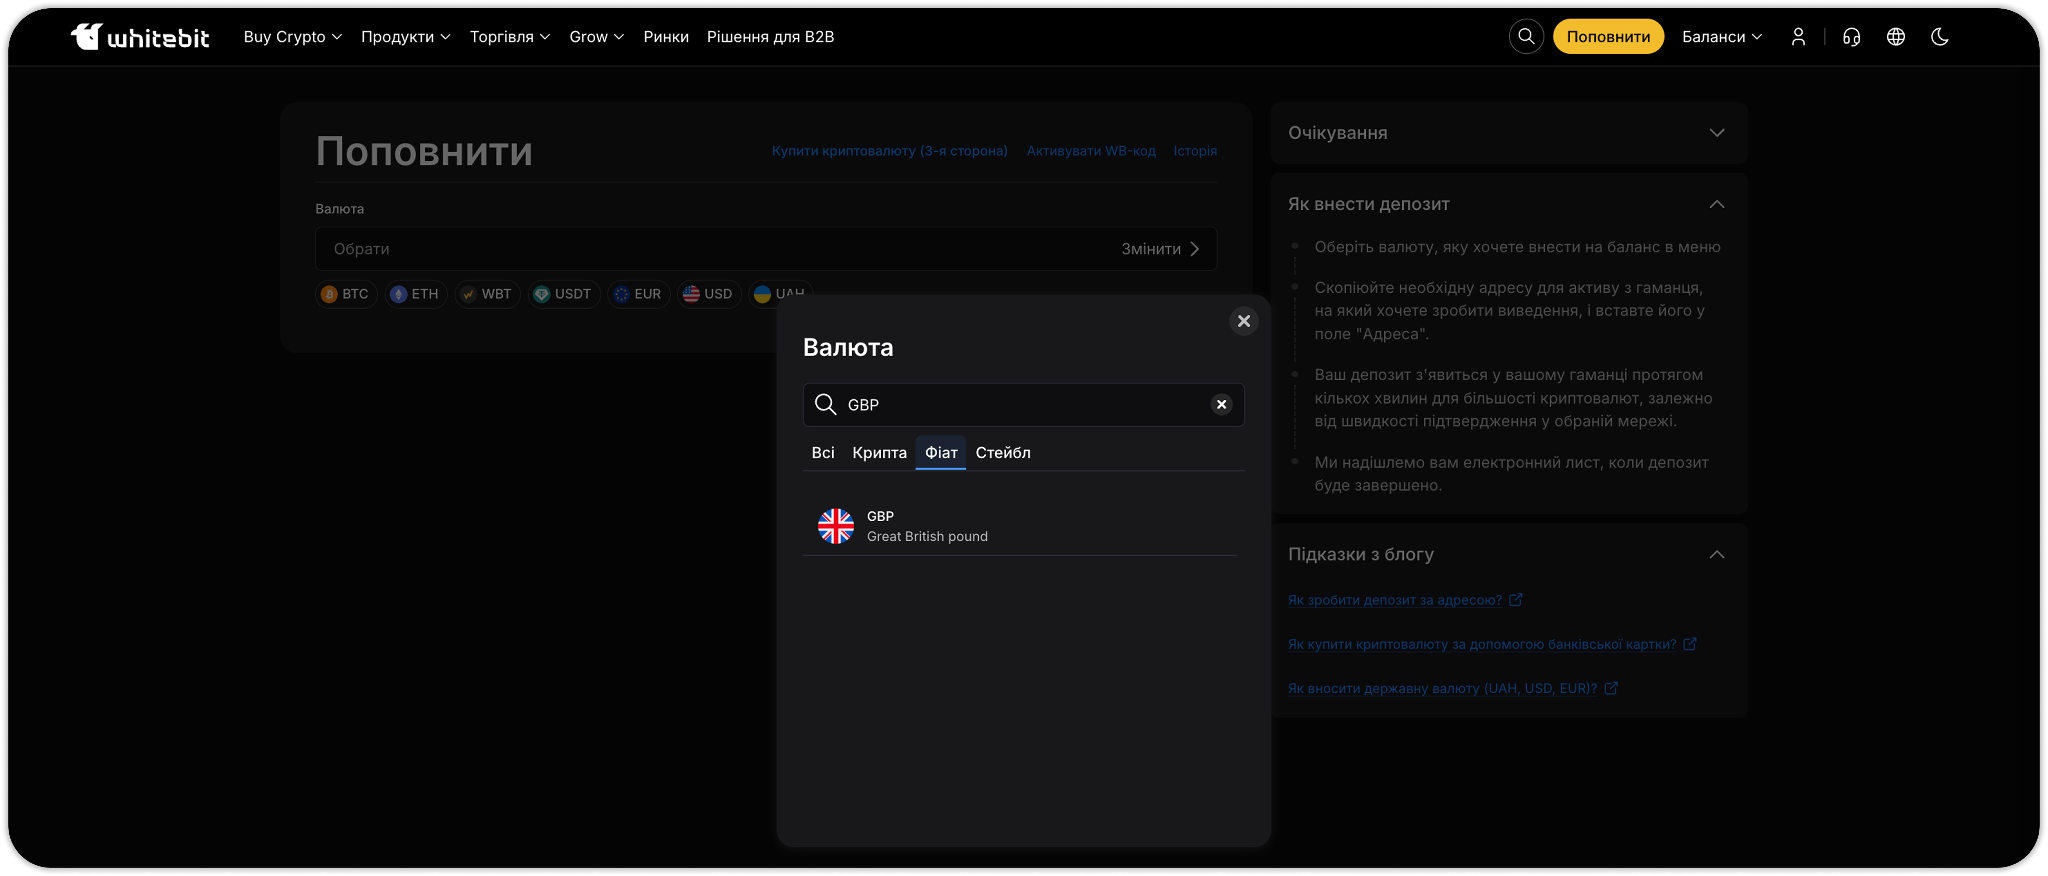Clear the GBP search text

1221,404
